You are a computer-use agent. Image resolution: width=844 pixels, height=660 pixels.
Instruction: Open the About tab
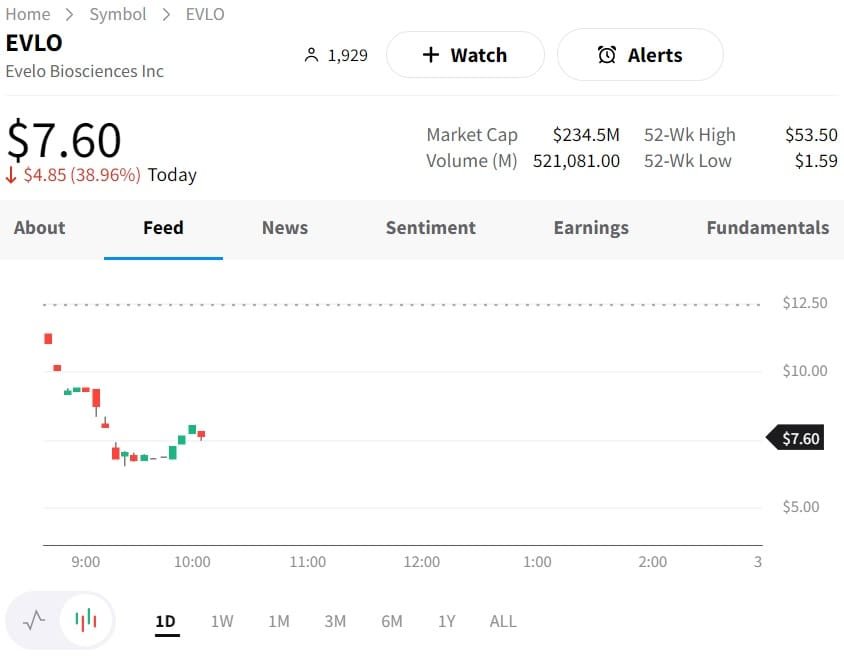click(39, 228)
